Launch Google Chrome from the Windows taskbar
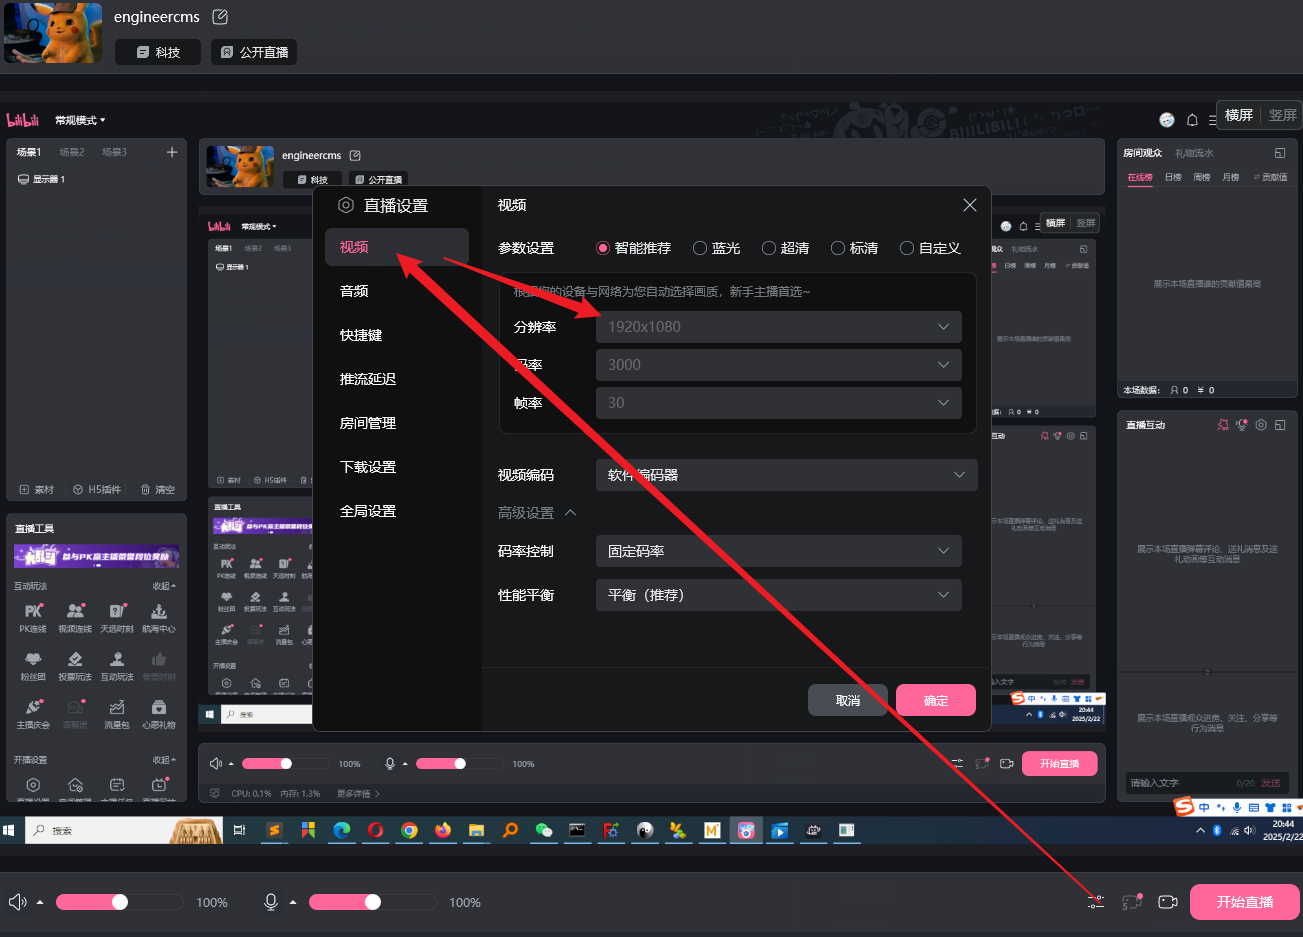The image size is (1303, 937). 409,830
